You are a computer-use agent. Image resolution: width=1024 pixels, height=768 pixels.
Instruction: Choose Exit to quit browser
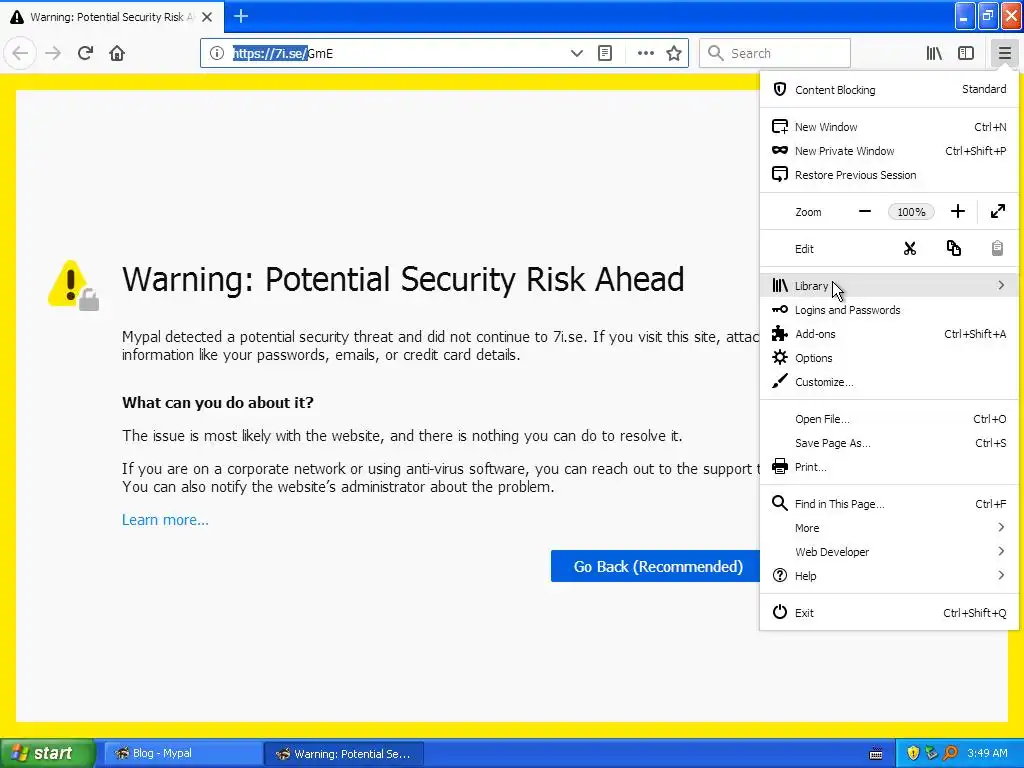click(x=889, y=613)
